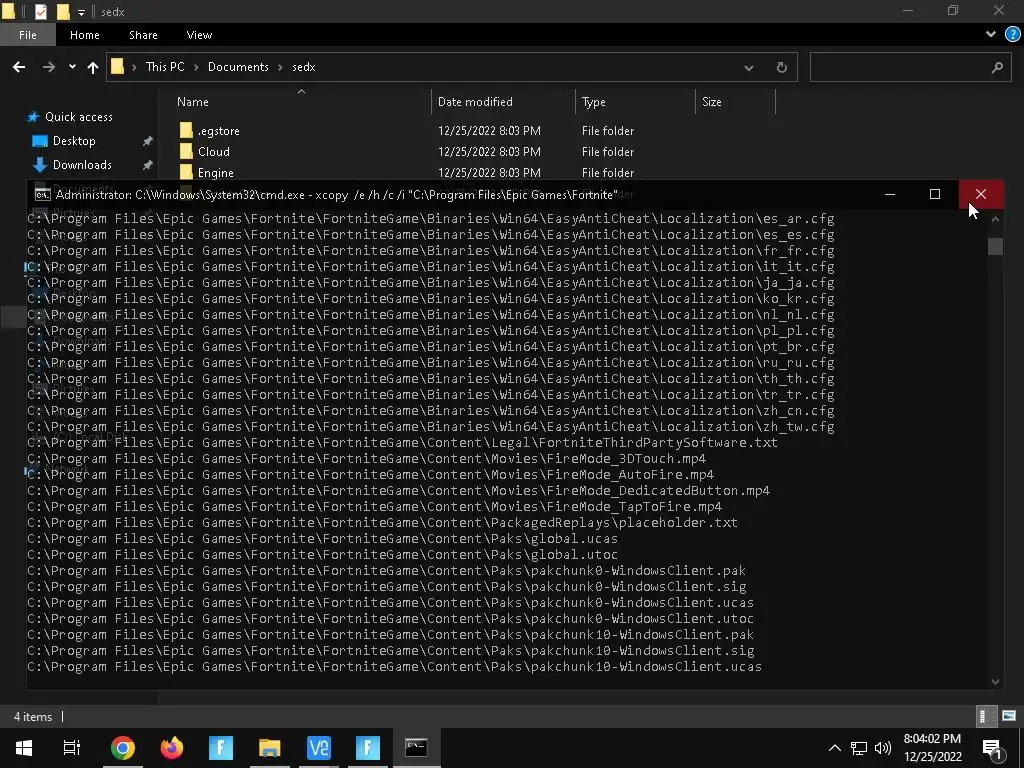
Task: Expand the address bar history dropdown
Action: [748, 67]
